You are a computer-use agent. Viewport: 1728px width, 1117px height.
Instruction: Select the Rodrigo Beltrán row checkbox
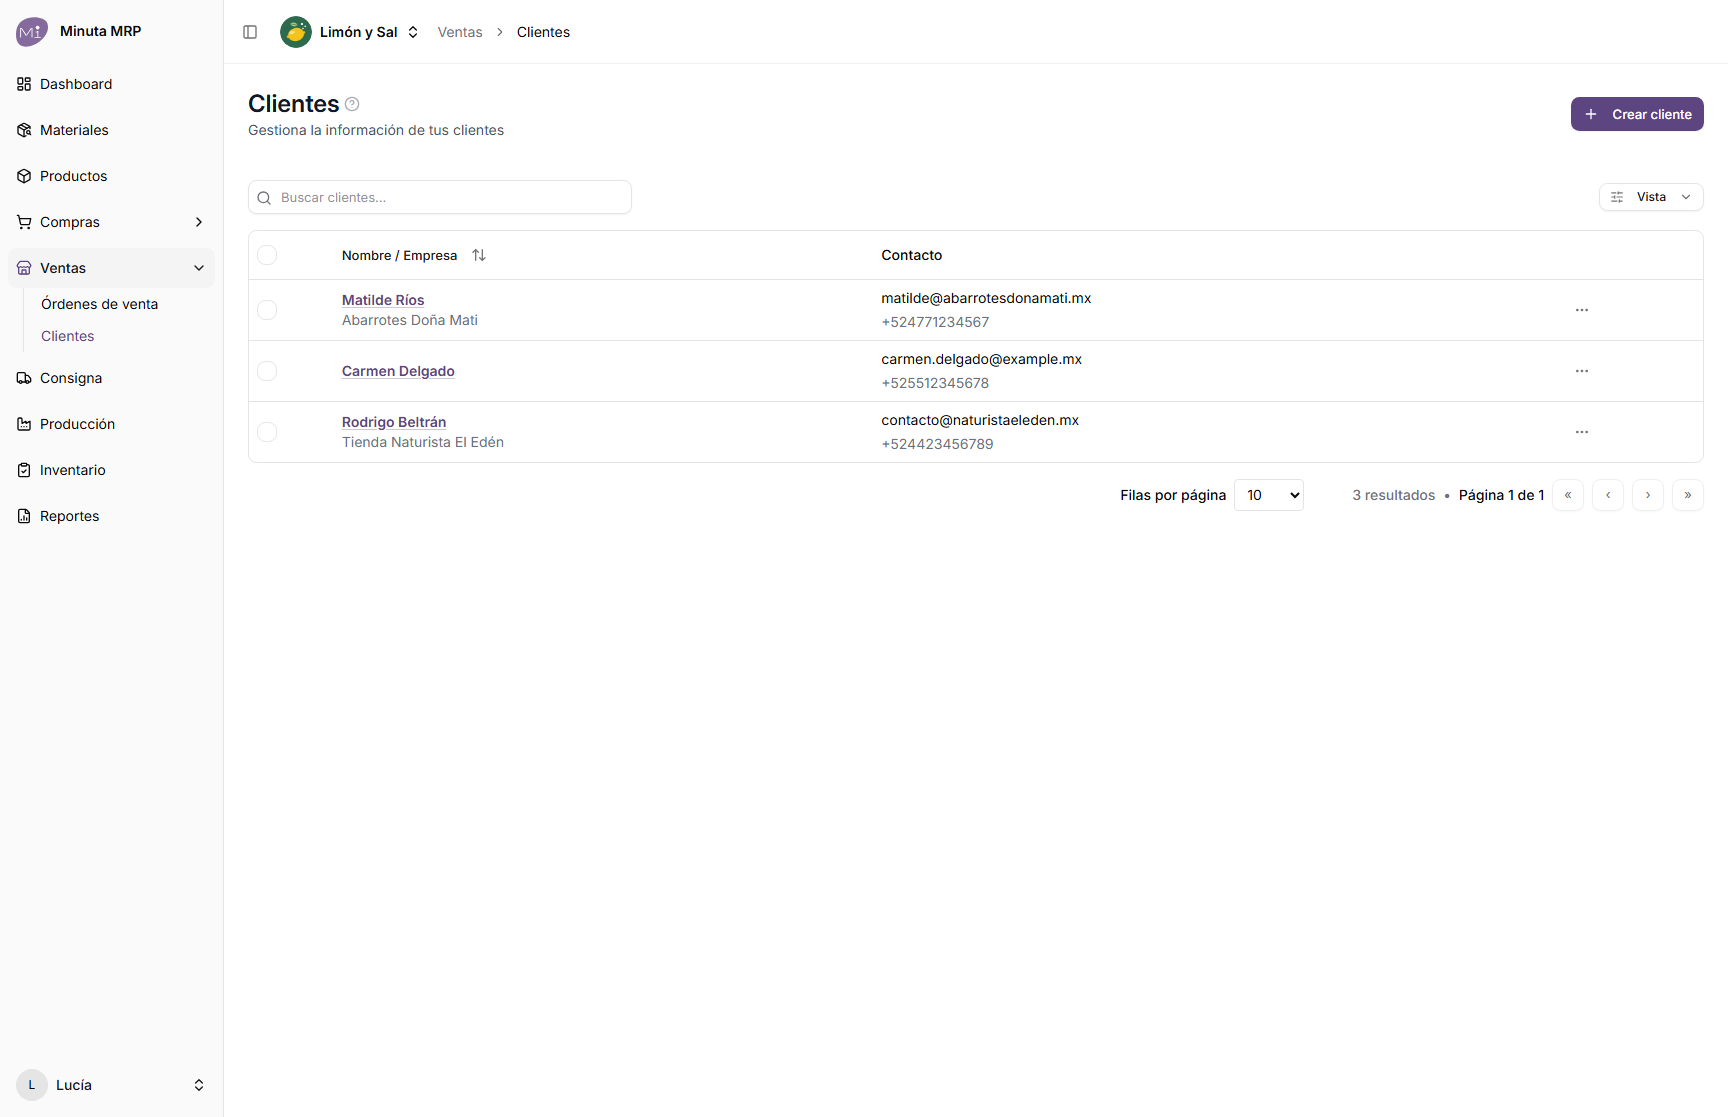point(267,432)
